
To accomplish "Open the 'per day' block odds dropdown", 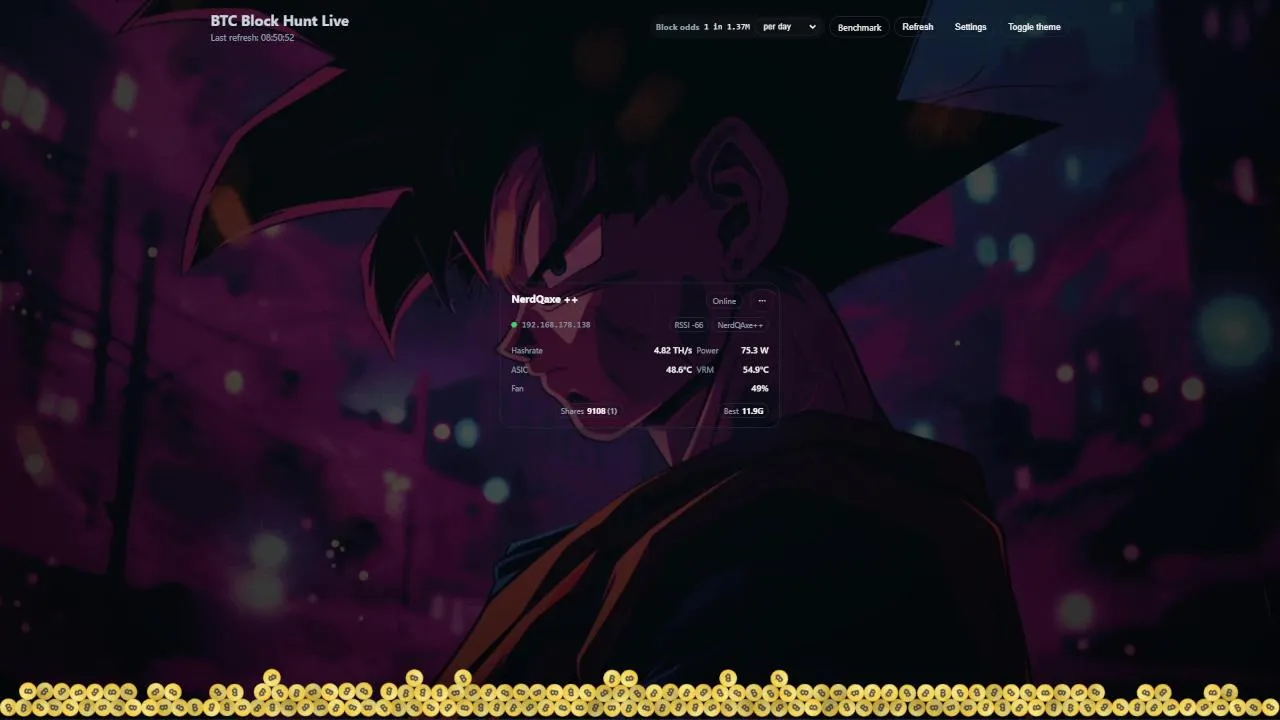I will (x=789, y=27).
